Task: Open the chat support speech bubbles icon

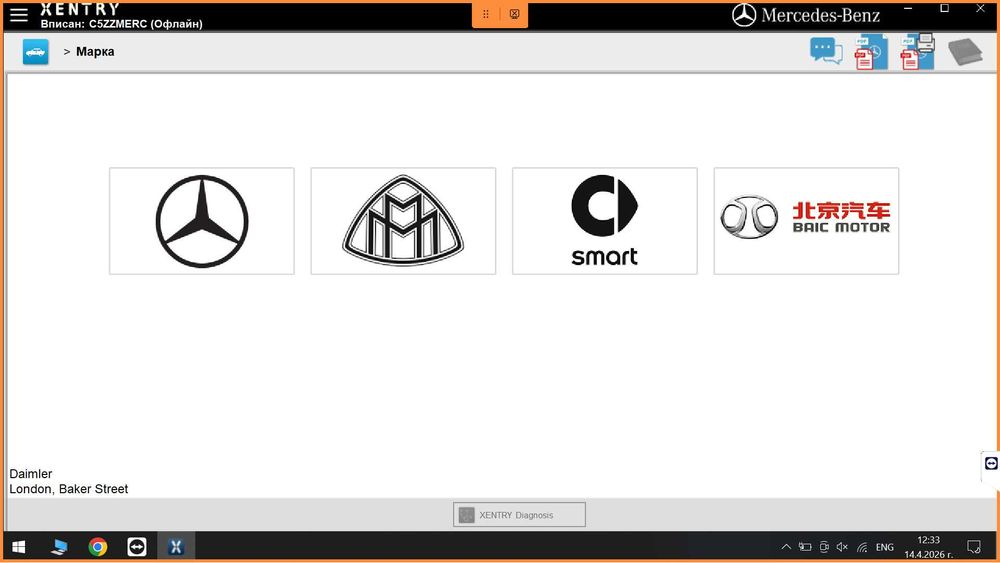Action: [x=827, y=51]
